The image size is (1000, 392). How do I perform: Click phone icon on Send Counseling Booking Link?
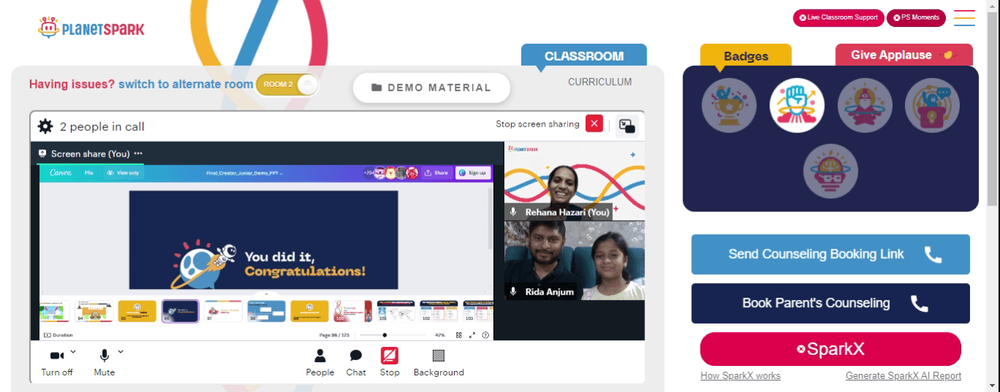coord(932,254)
